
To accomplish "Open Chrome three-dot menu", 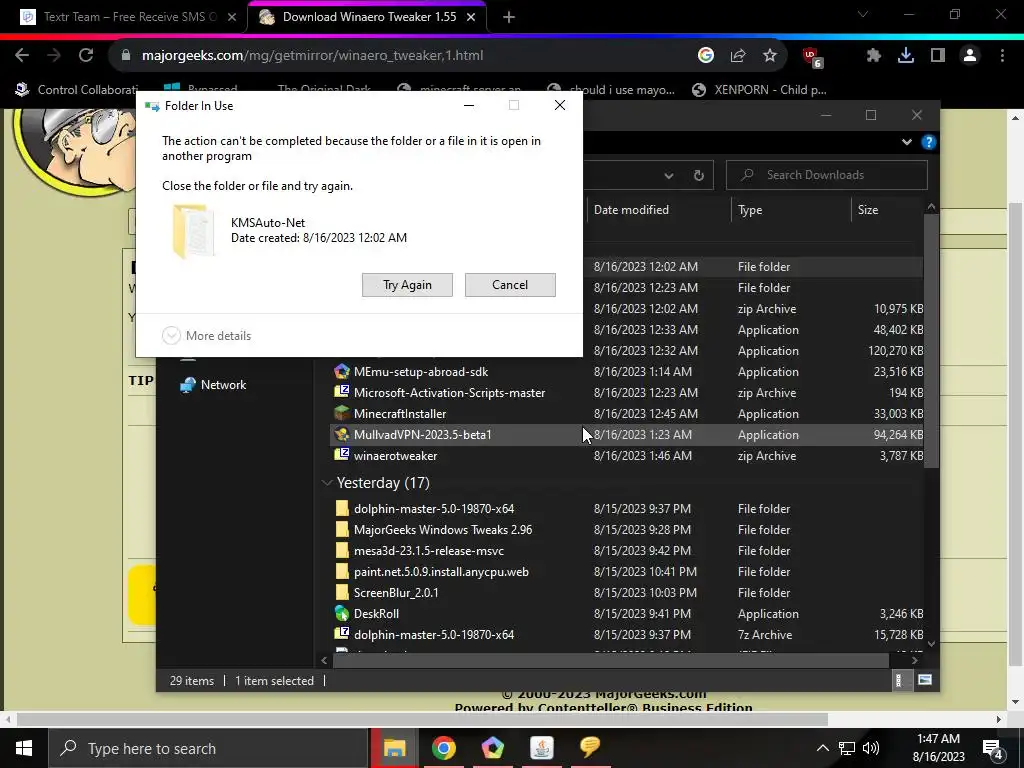I will click(x=1002, y=56).
